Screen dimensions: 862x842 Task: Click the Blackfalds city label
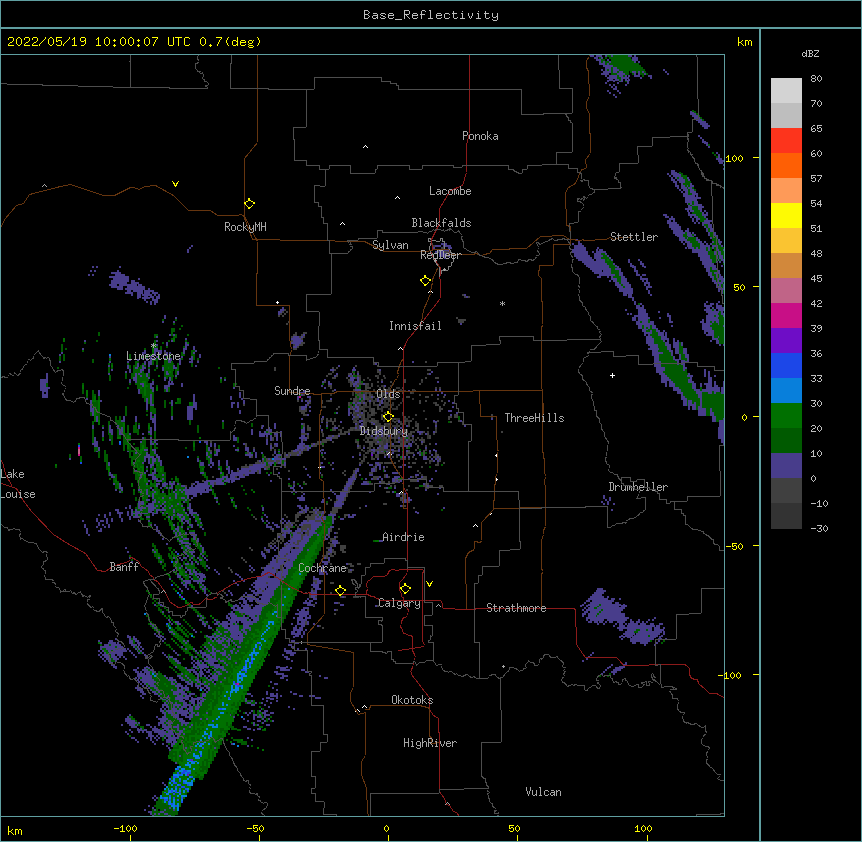point(441,223)
